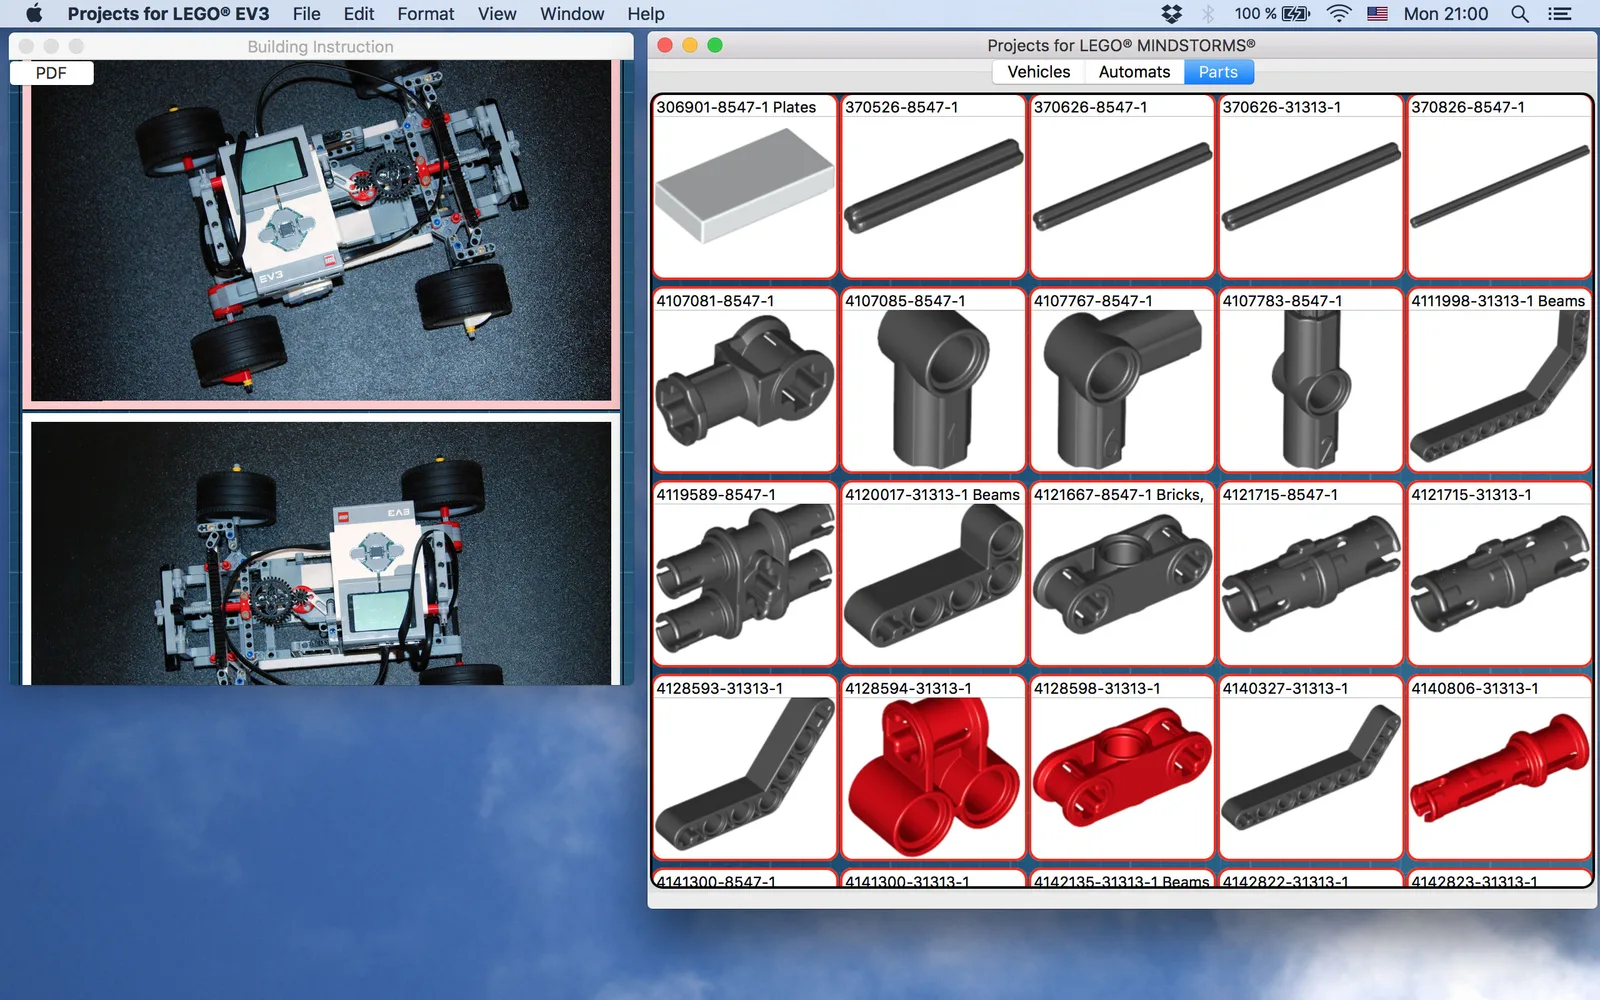This screenshot has height=1000, width=1600.
Task: Choose bent beam 4128593-31313-1
Action: pos(745,768)
